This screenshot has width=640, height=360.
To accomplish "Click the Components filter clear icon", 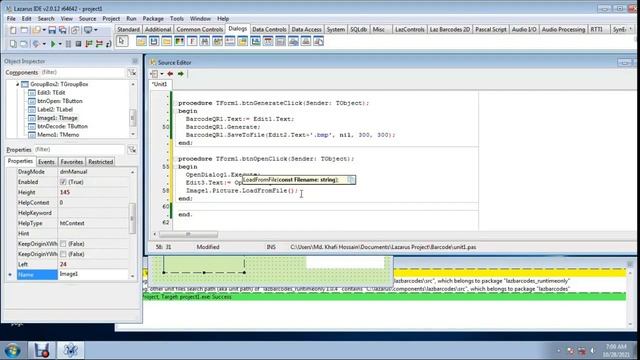I will pyautogui.click(x=132, y=73).
